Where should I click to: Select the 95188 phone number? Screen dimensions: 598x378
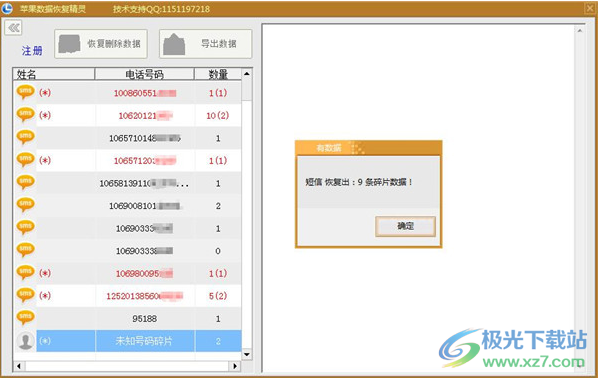(x=145, y=318)
